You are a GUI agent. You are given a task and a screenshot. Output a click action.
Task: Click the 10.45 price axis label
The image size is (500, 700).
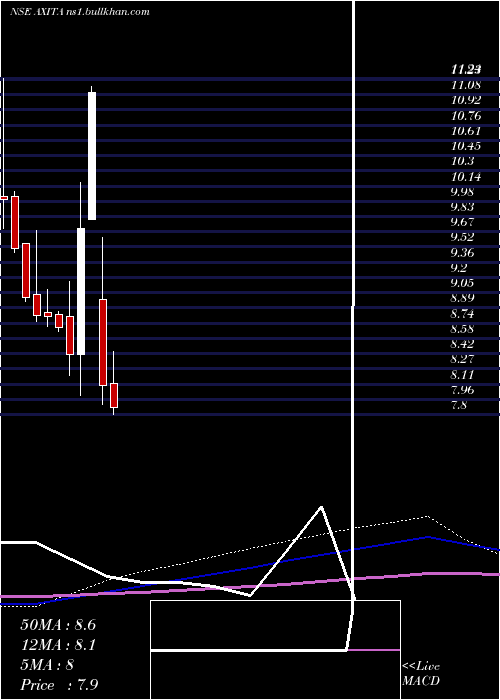tap(466, 146)
